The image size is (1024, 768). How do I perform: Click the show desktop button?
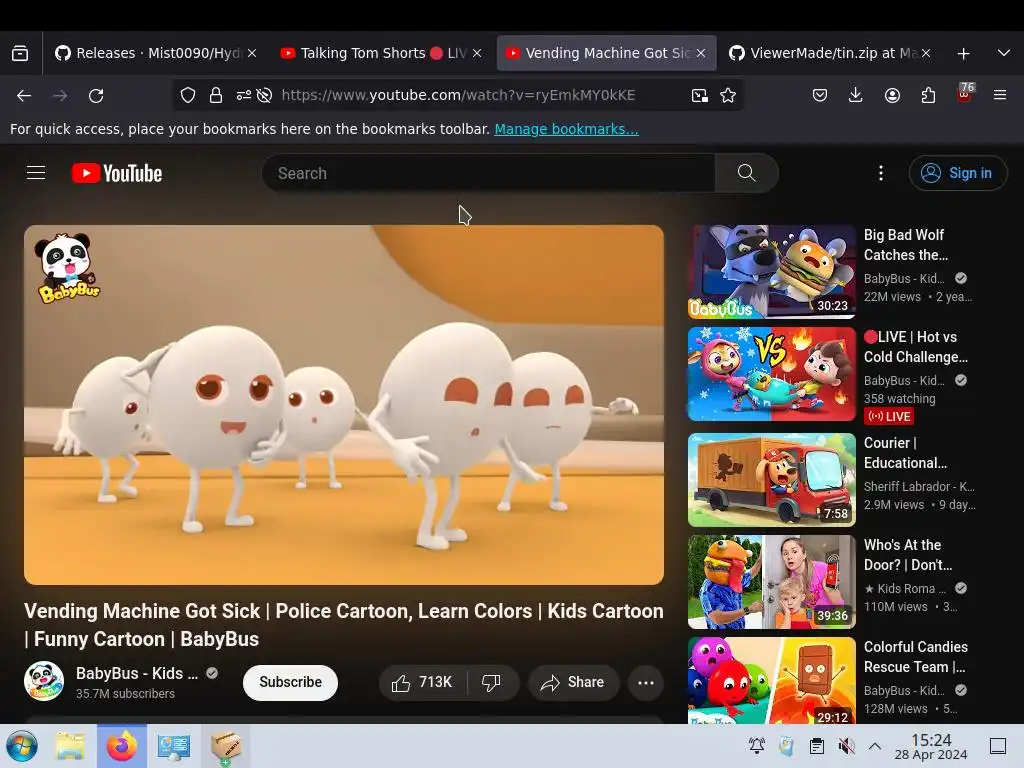click(x=998, y=746)
